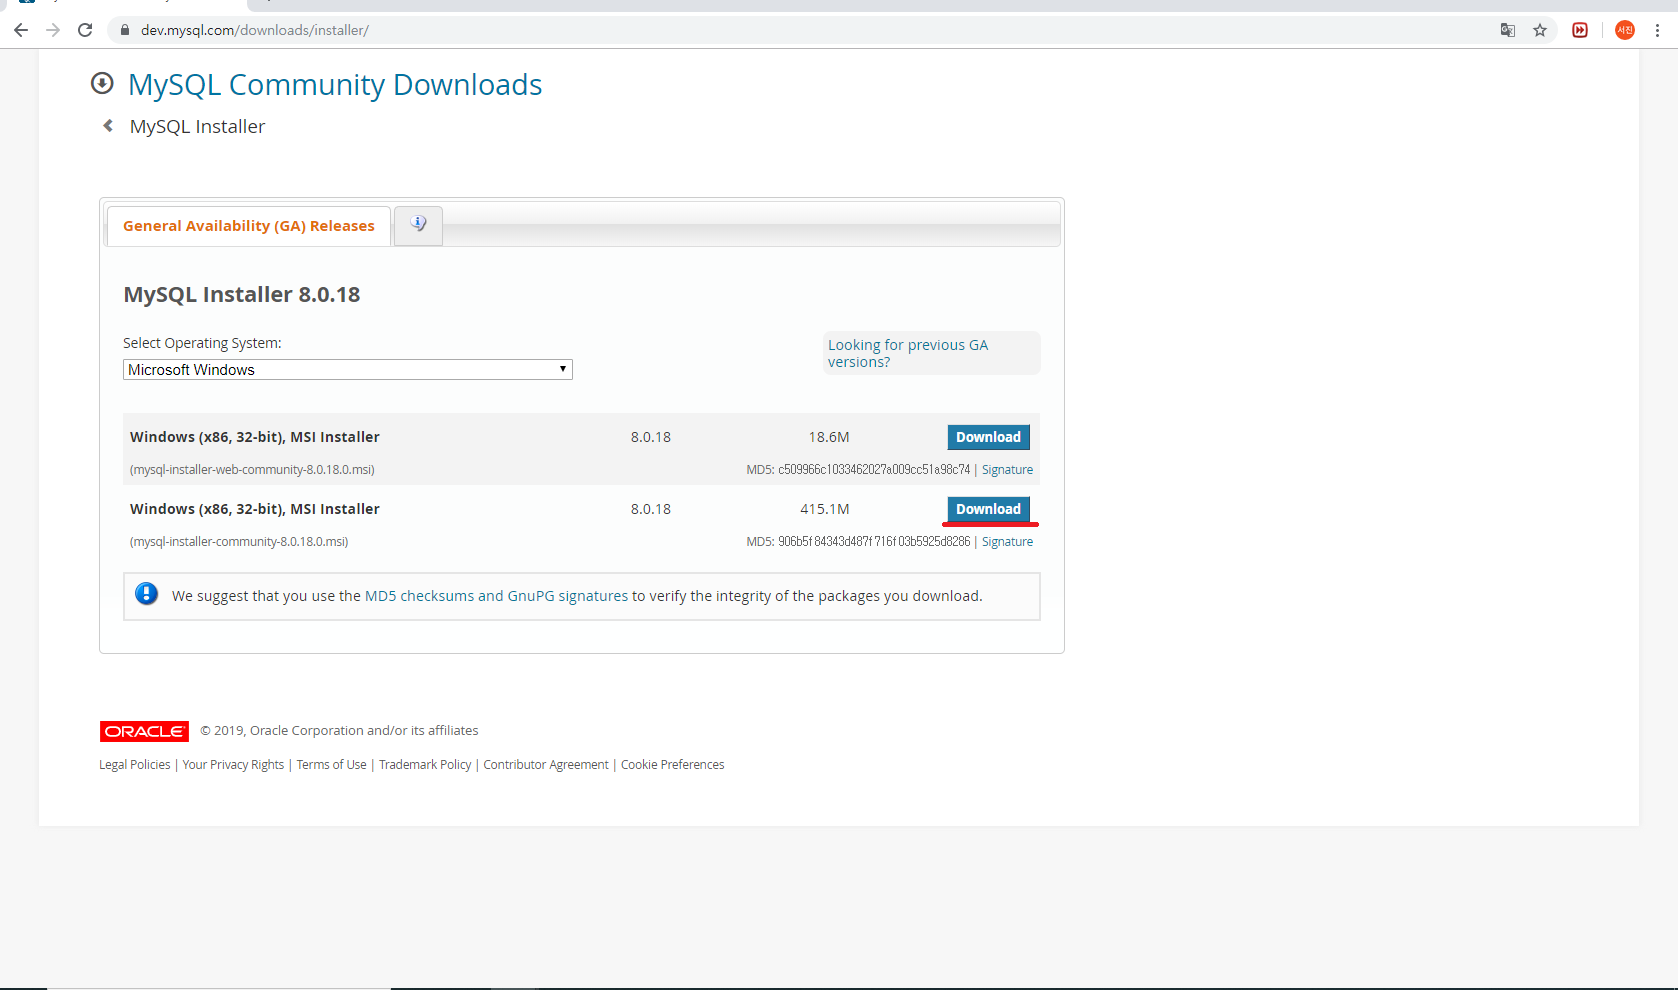
Task: Reload the page with the refresh icon
Action: click(85, 30)
